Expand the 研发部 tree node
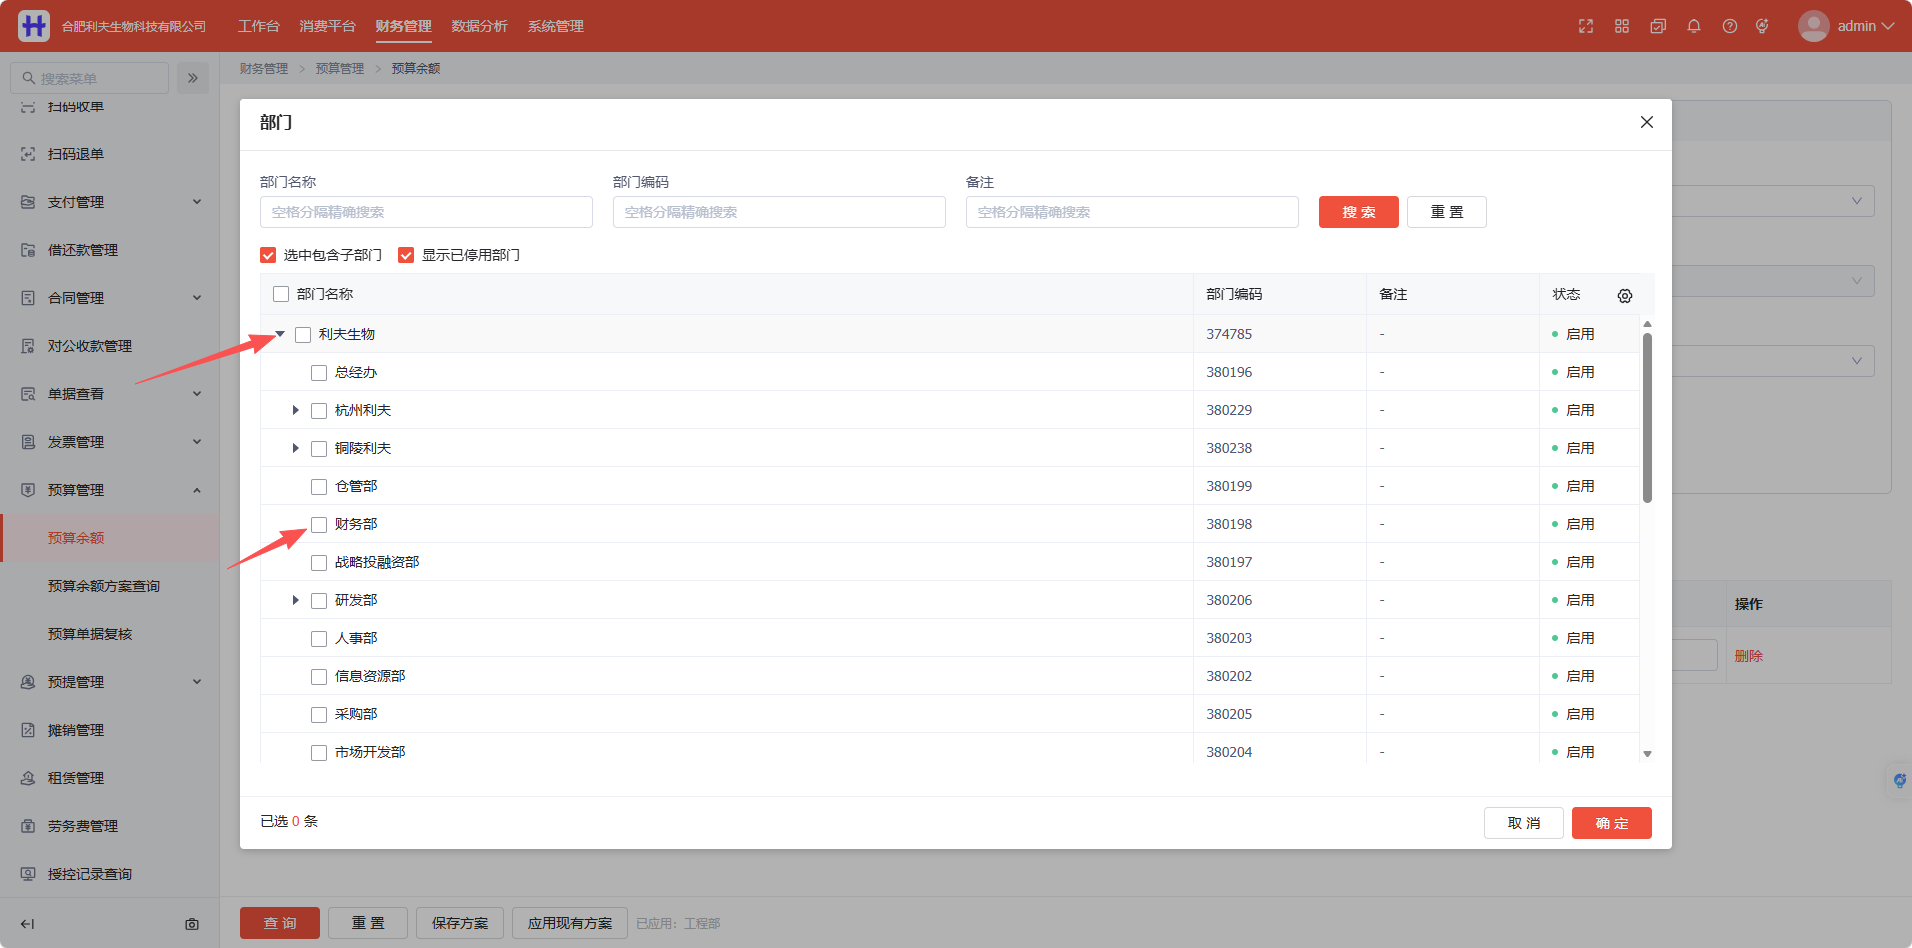Image resolution: width=1912 pixels, height=948 pixels. [x=295, y=600]
